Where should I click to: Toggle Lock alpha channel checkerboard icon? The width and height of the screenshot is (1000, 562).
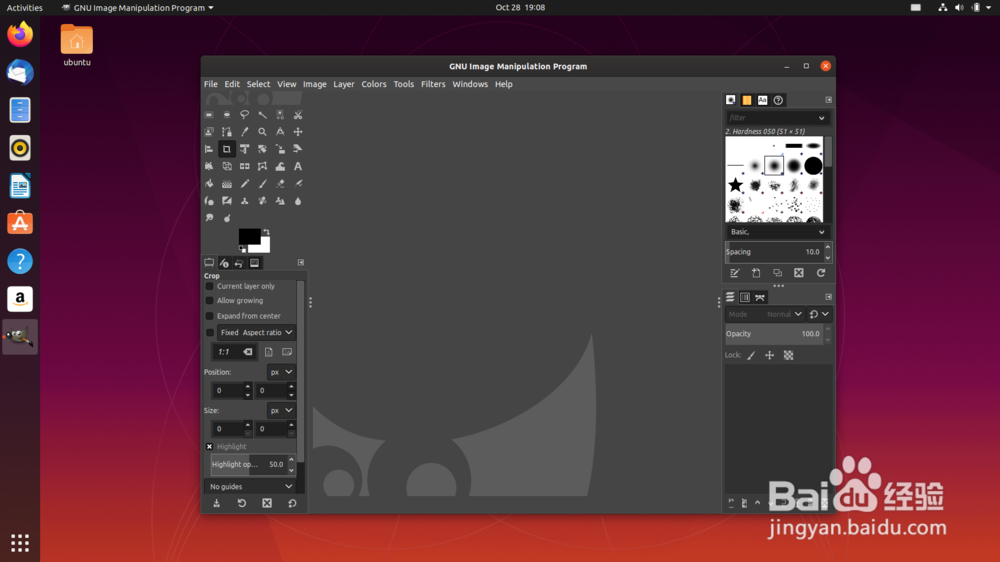(789, 355)
